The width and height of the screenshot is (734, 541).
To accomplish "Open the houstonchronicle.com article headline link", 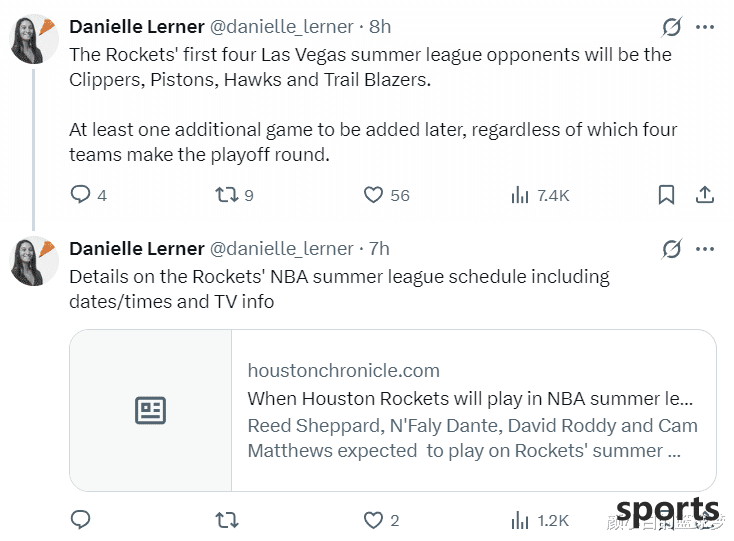I will (x=470, y=399).
